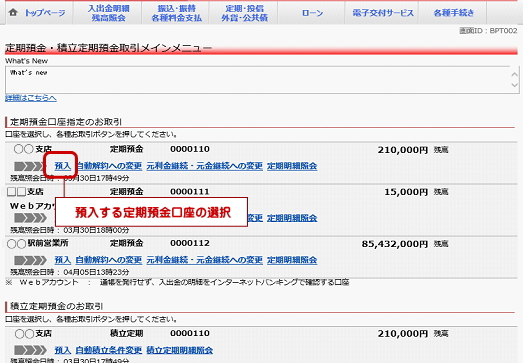Click 預入 in the 積立定期 account row
Image resolution: width=523 pixels, height=363 pixels.
pyautogui.click(x=63, y=350)
